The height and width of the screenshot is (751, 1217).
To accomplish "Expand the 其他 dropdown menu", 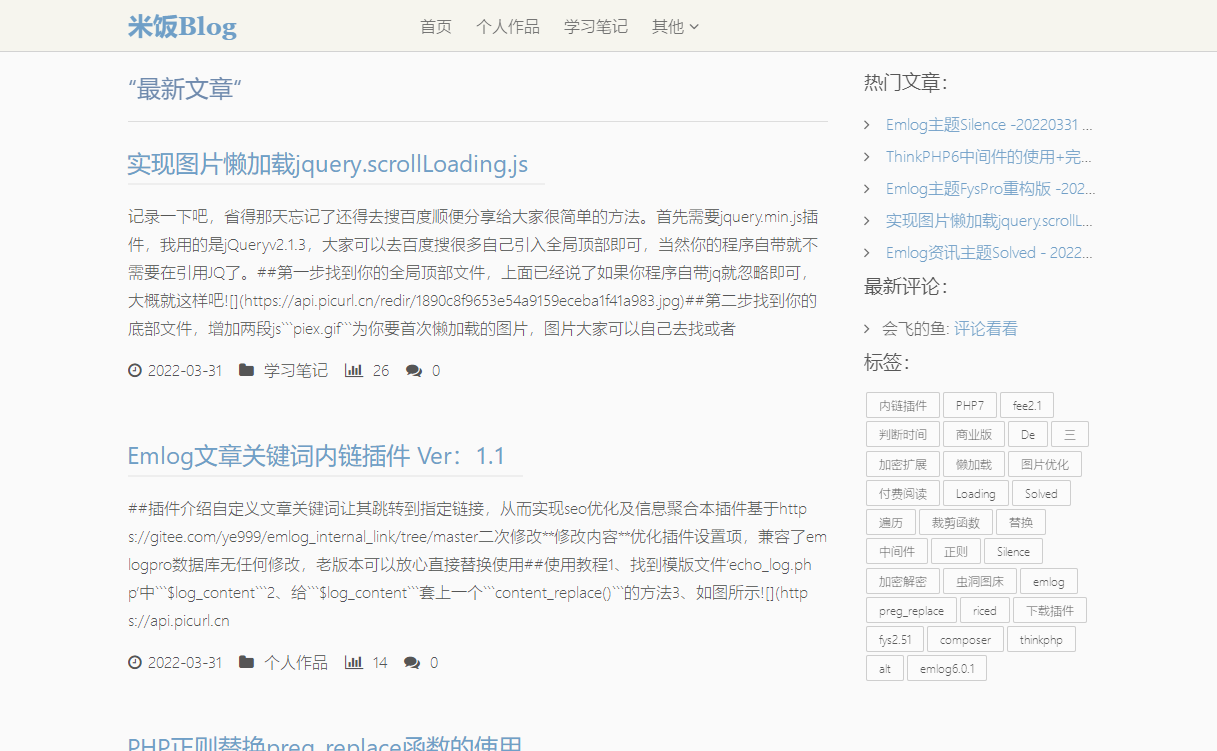I will pyautogui.click(x=675, y=27).
